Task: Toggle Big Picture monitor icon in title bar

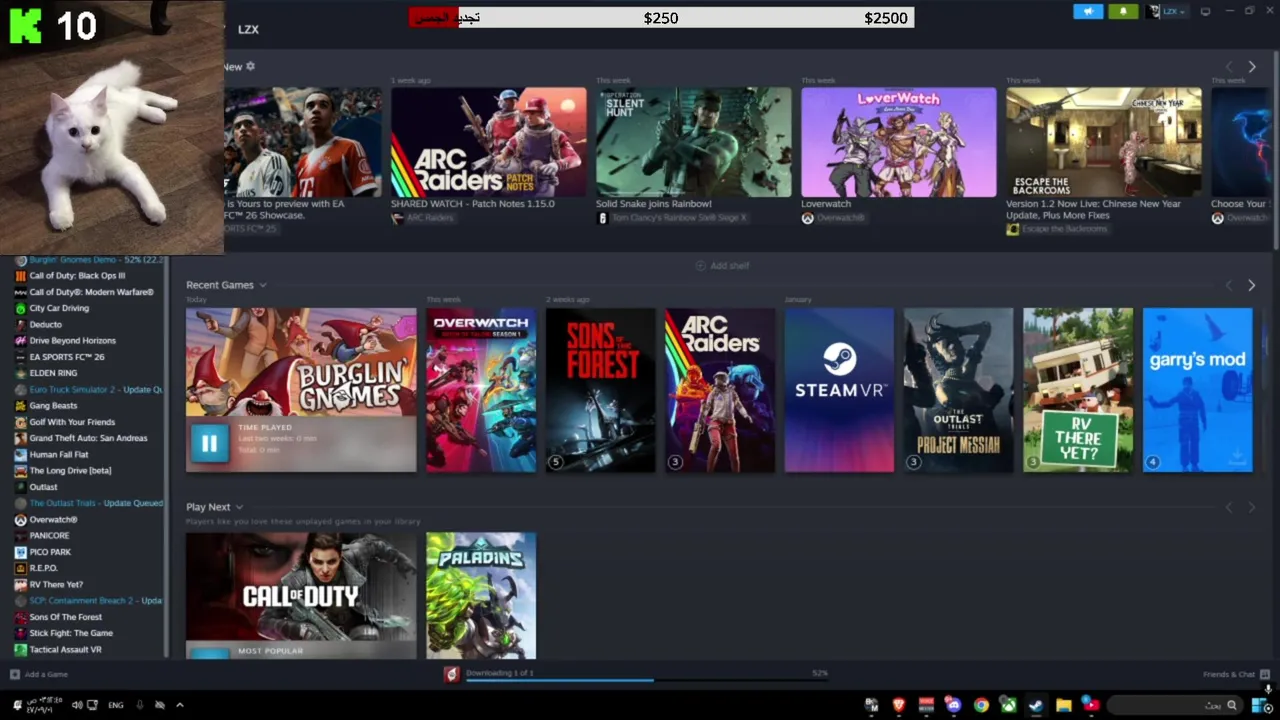Action: tap(1205, 11)
